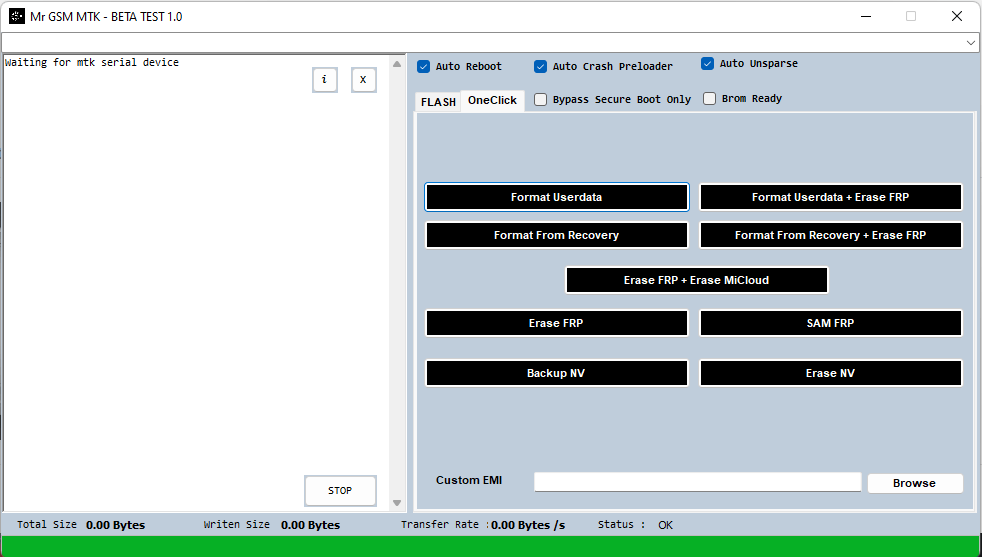Screen dimensions: 982x557
Task: Select Erase NV button
Action: pos(830,373)
